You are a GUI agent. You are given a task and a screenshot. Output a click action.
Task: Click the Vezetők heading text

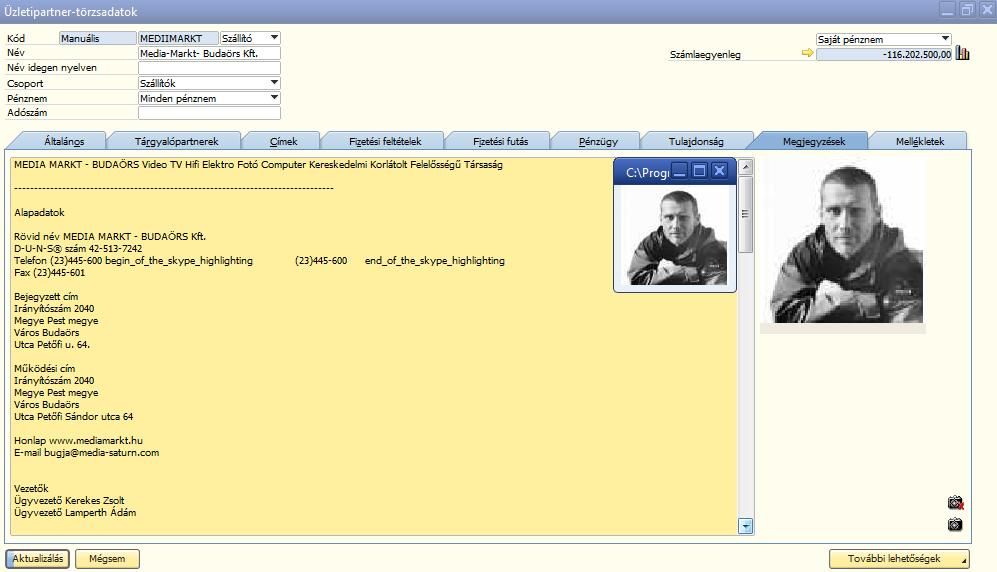click(x=31, y=488)
